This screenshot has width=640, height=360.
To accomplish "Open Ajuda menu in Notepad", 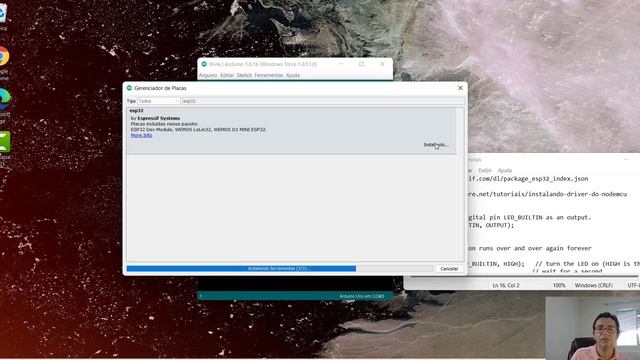I will tap(504, 171).
